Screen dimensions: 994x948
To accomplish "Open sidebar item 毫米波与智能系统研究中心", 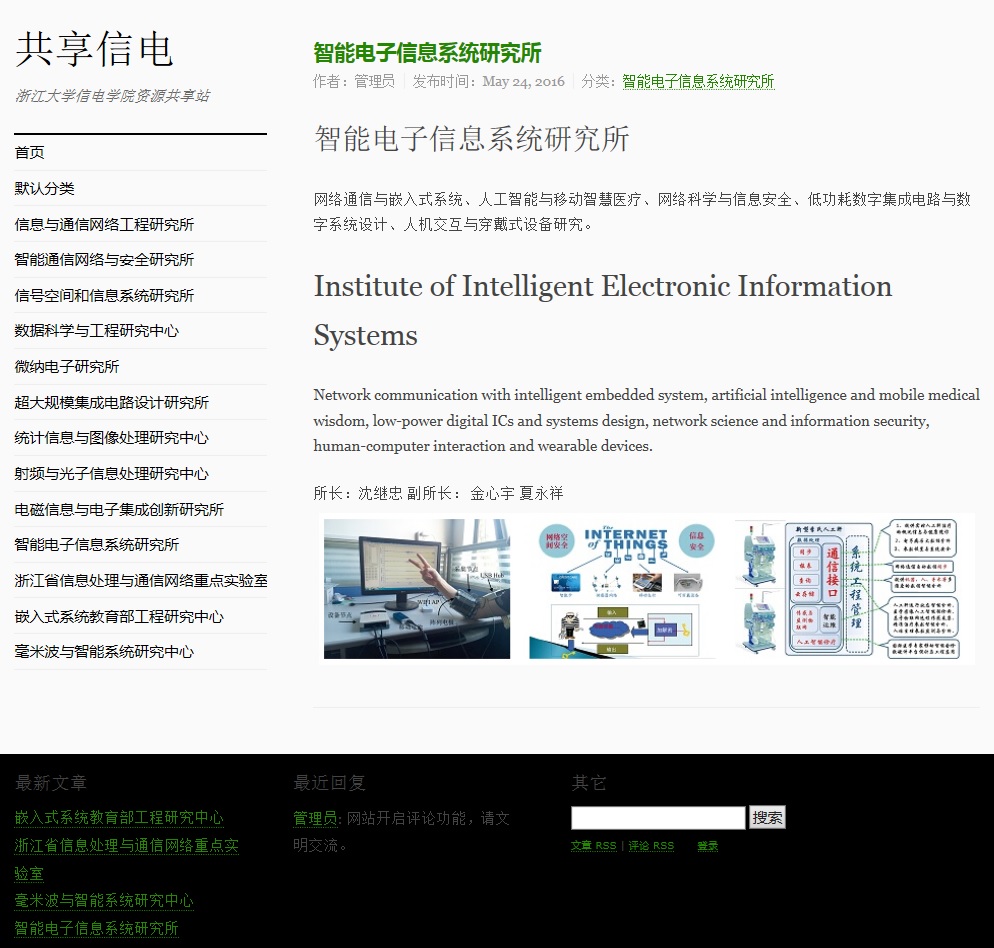I will pyautogui.click(x=104, y=652).
